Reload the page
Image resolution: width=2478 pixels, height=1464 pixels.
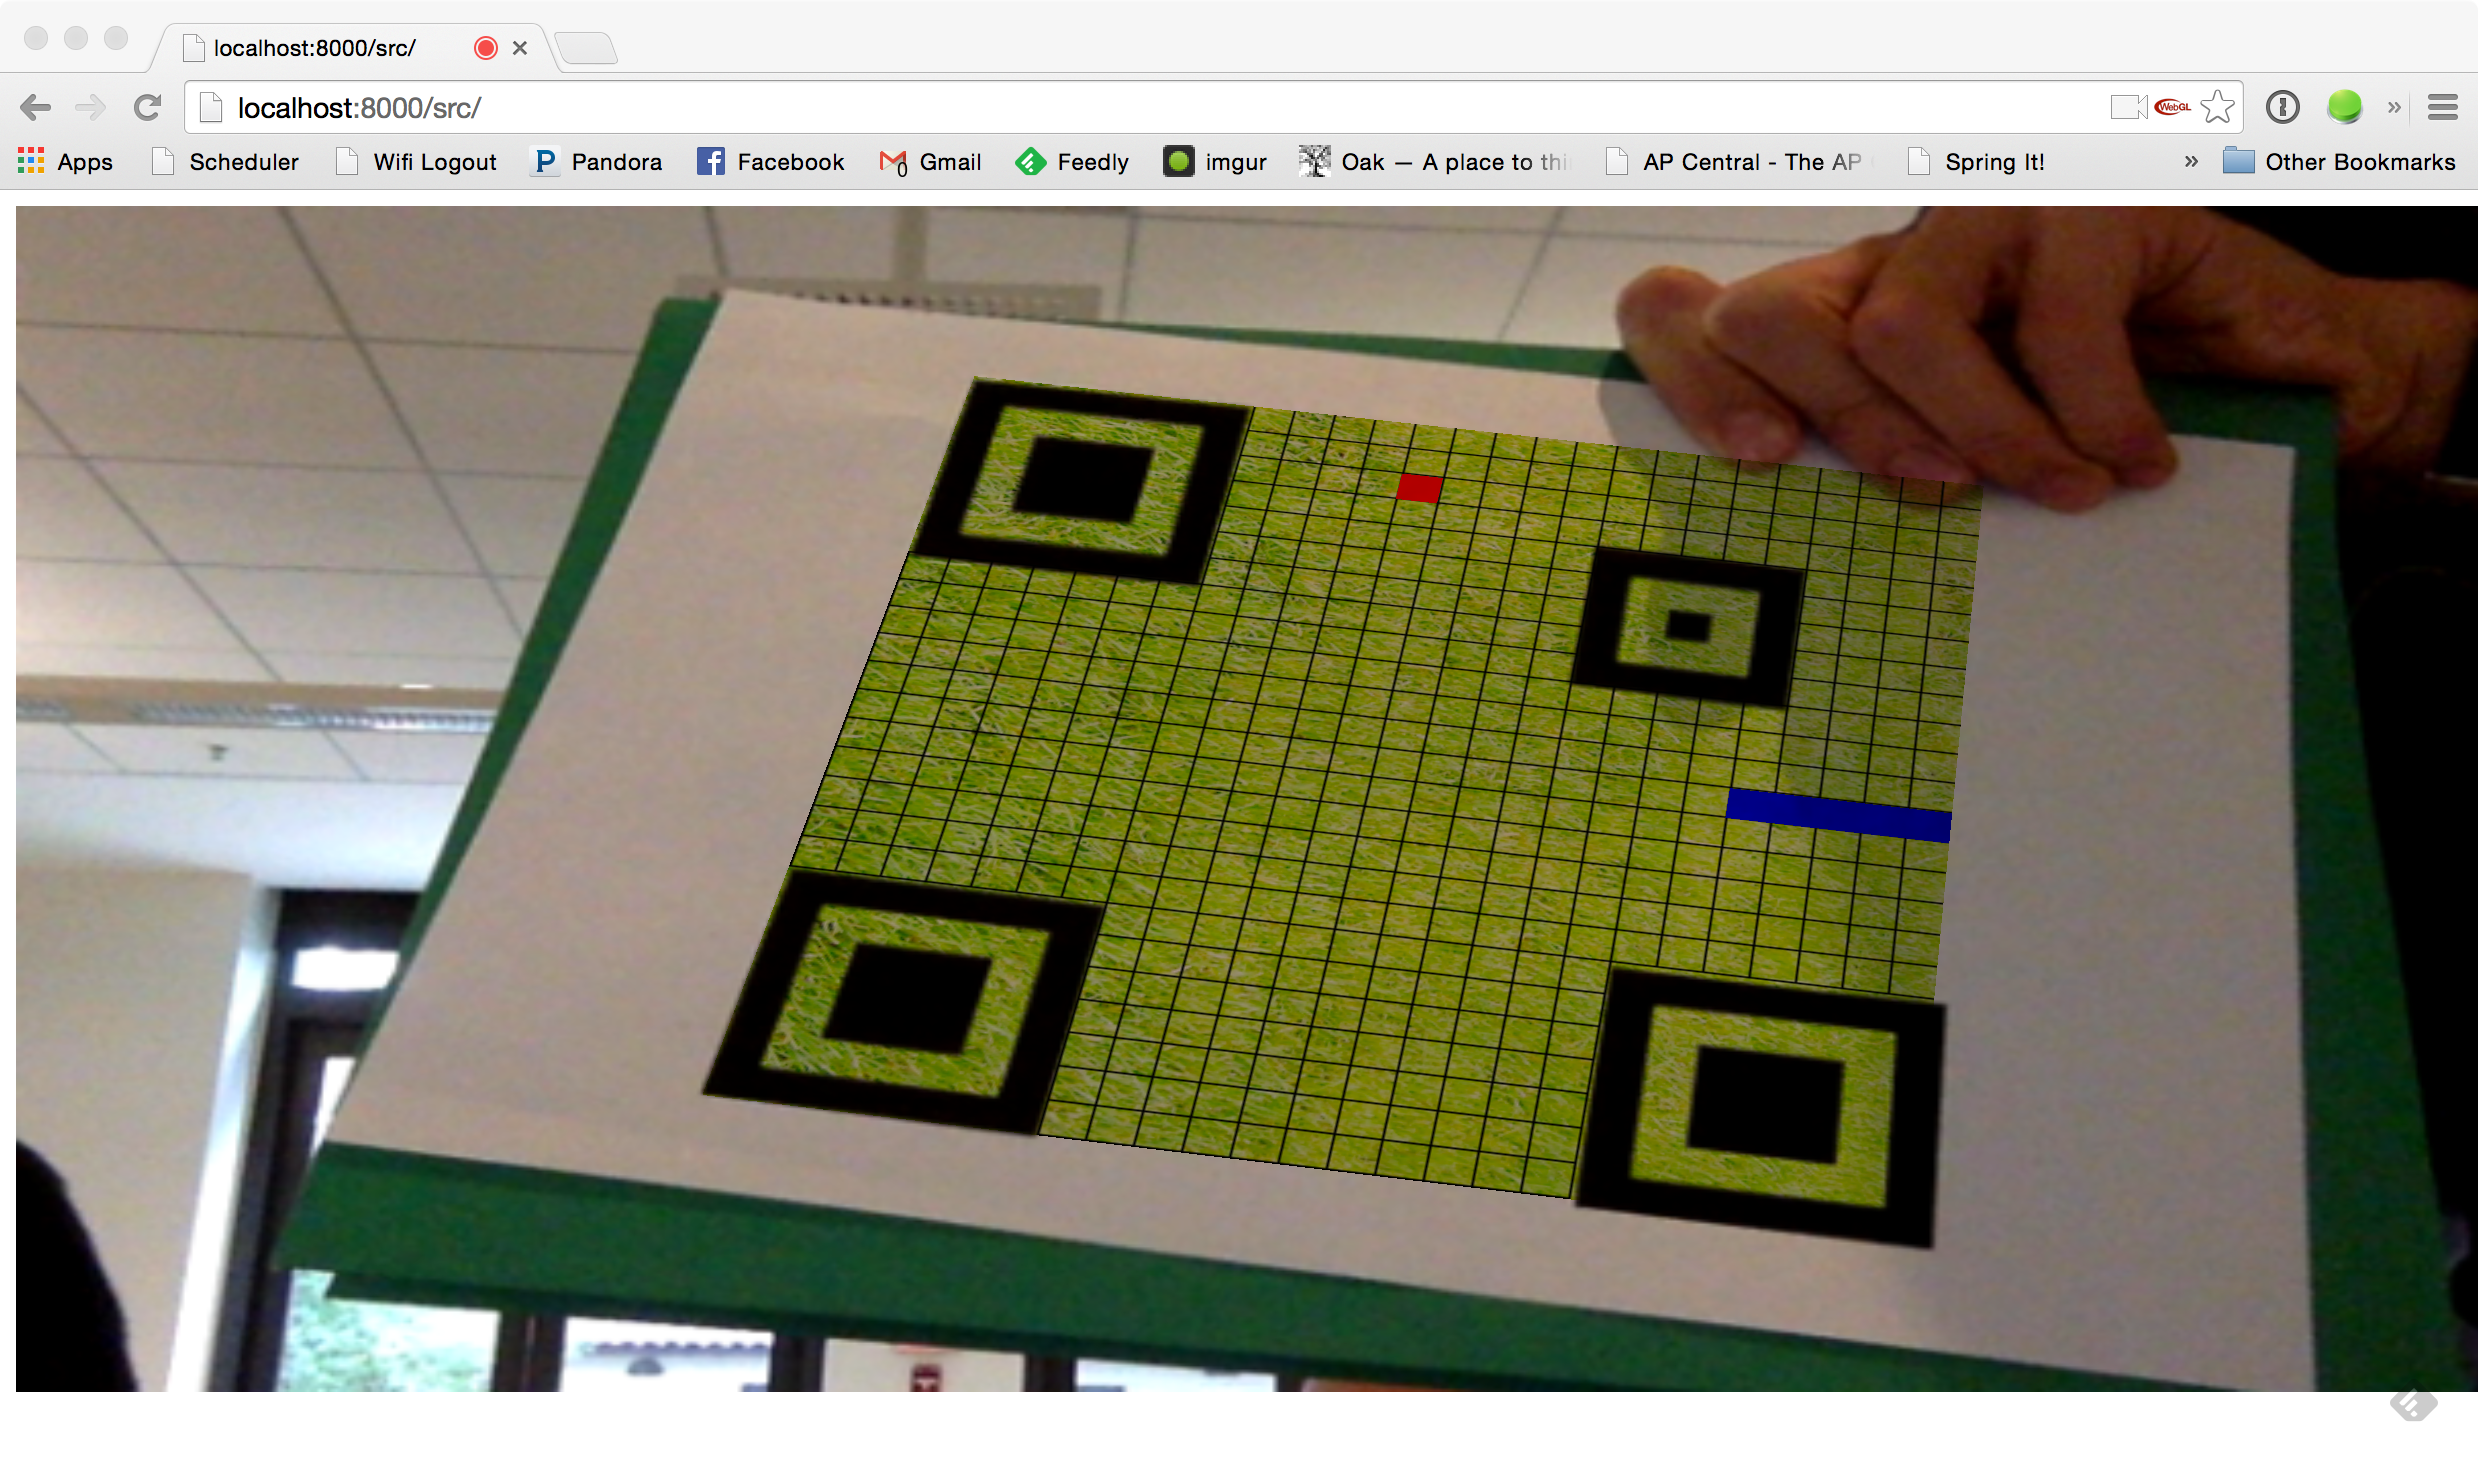tap(148, 107)
